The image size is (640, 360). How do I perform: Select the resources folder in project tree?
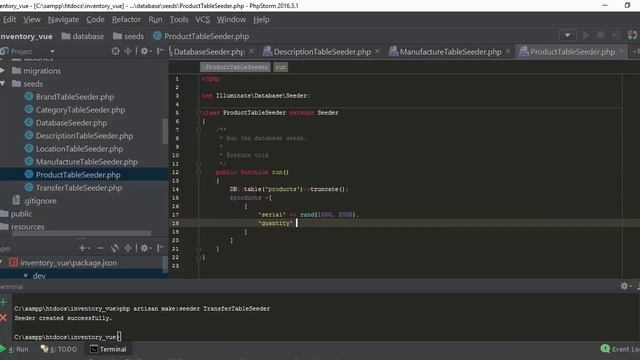pos(27,227)
